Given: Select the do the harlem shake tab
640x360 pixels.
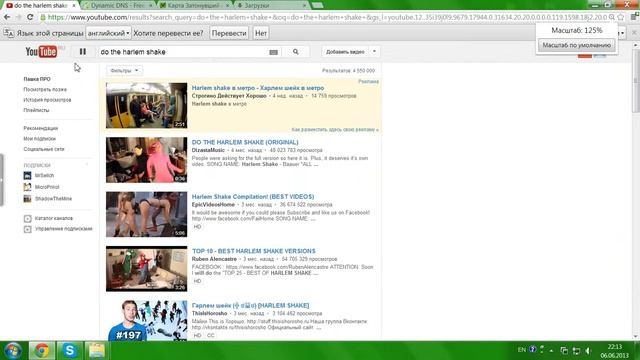Looking at the screenshot, I should pyautogui.click(x=40, y=6).
